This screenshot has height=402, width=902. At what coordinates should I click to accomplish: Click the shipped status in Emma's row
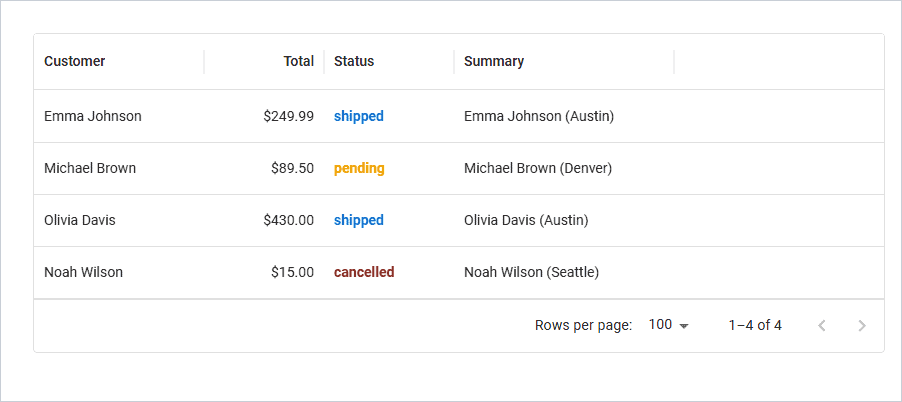(358, 116)
